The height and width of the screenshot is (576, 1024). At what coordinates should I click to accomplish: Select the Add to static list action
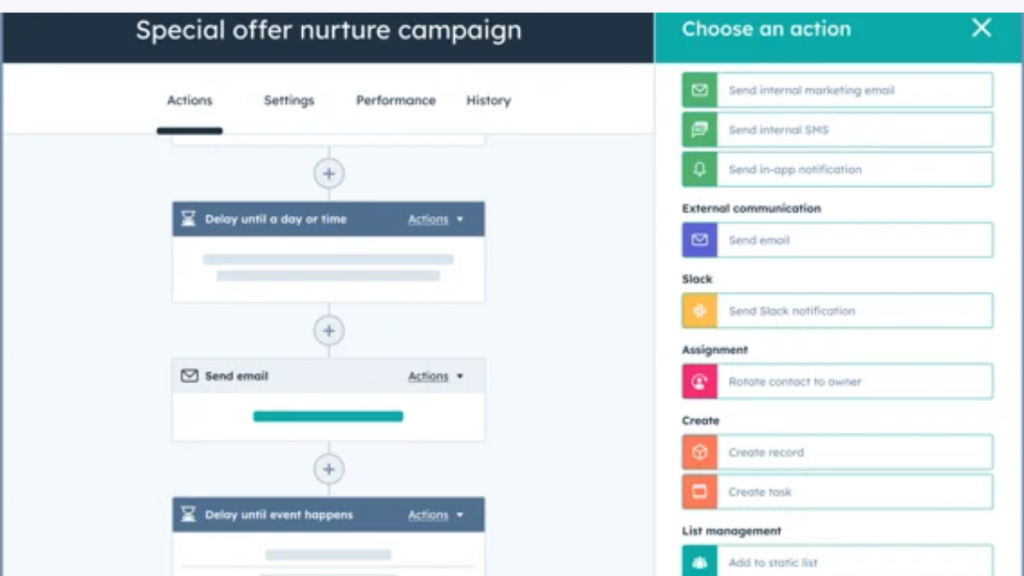(x=836, y=562)
